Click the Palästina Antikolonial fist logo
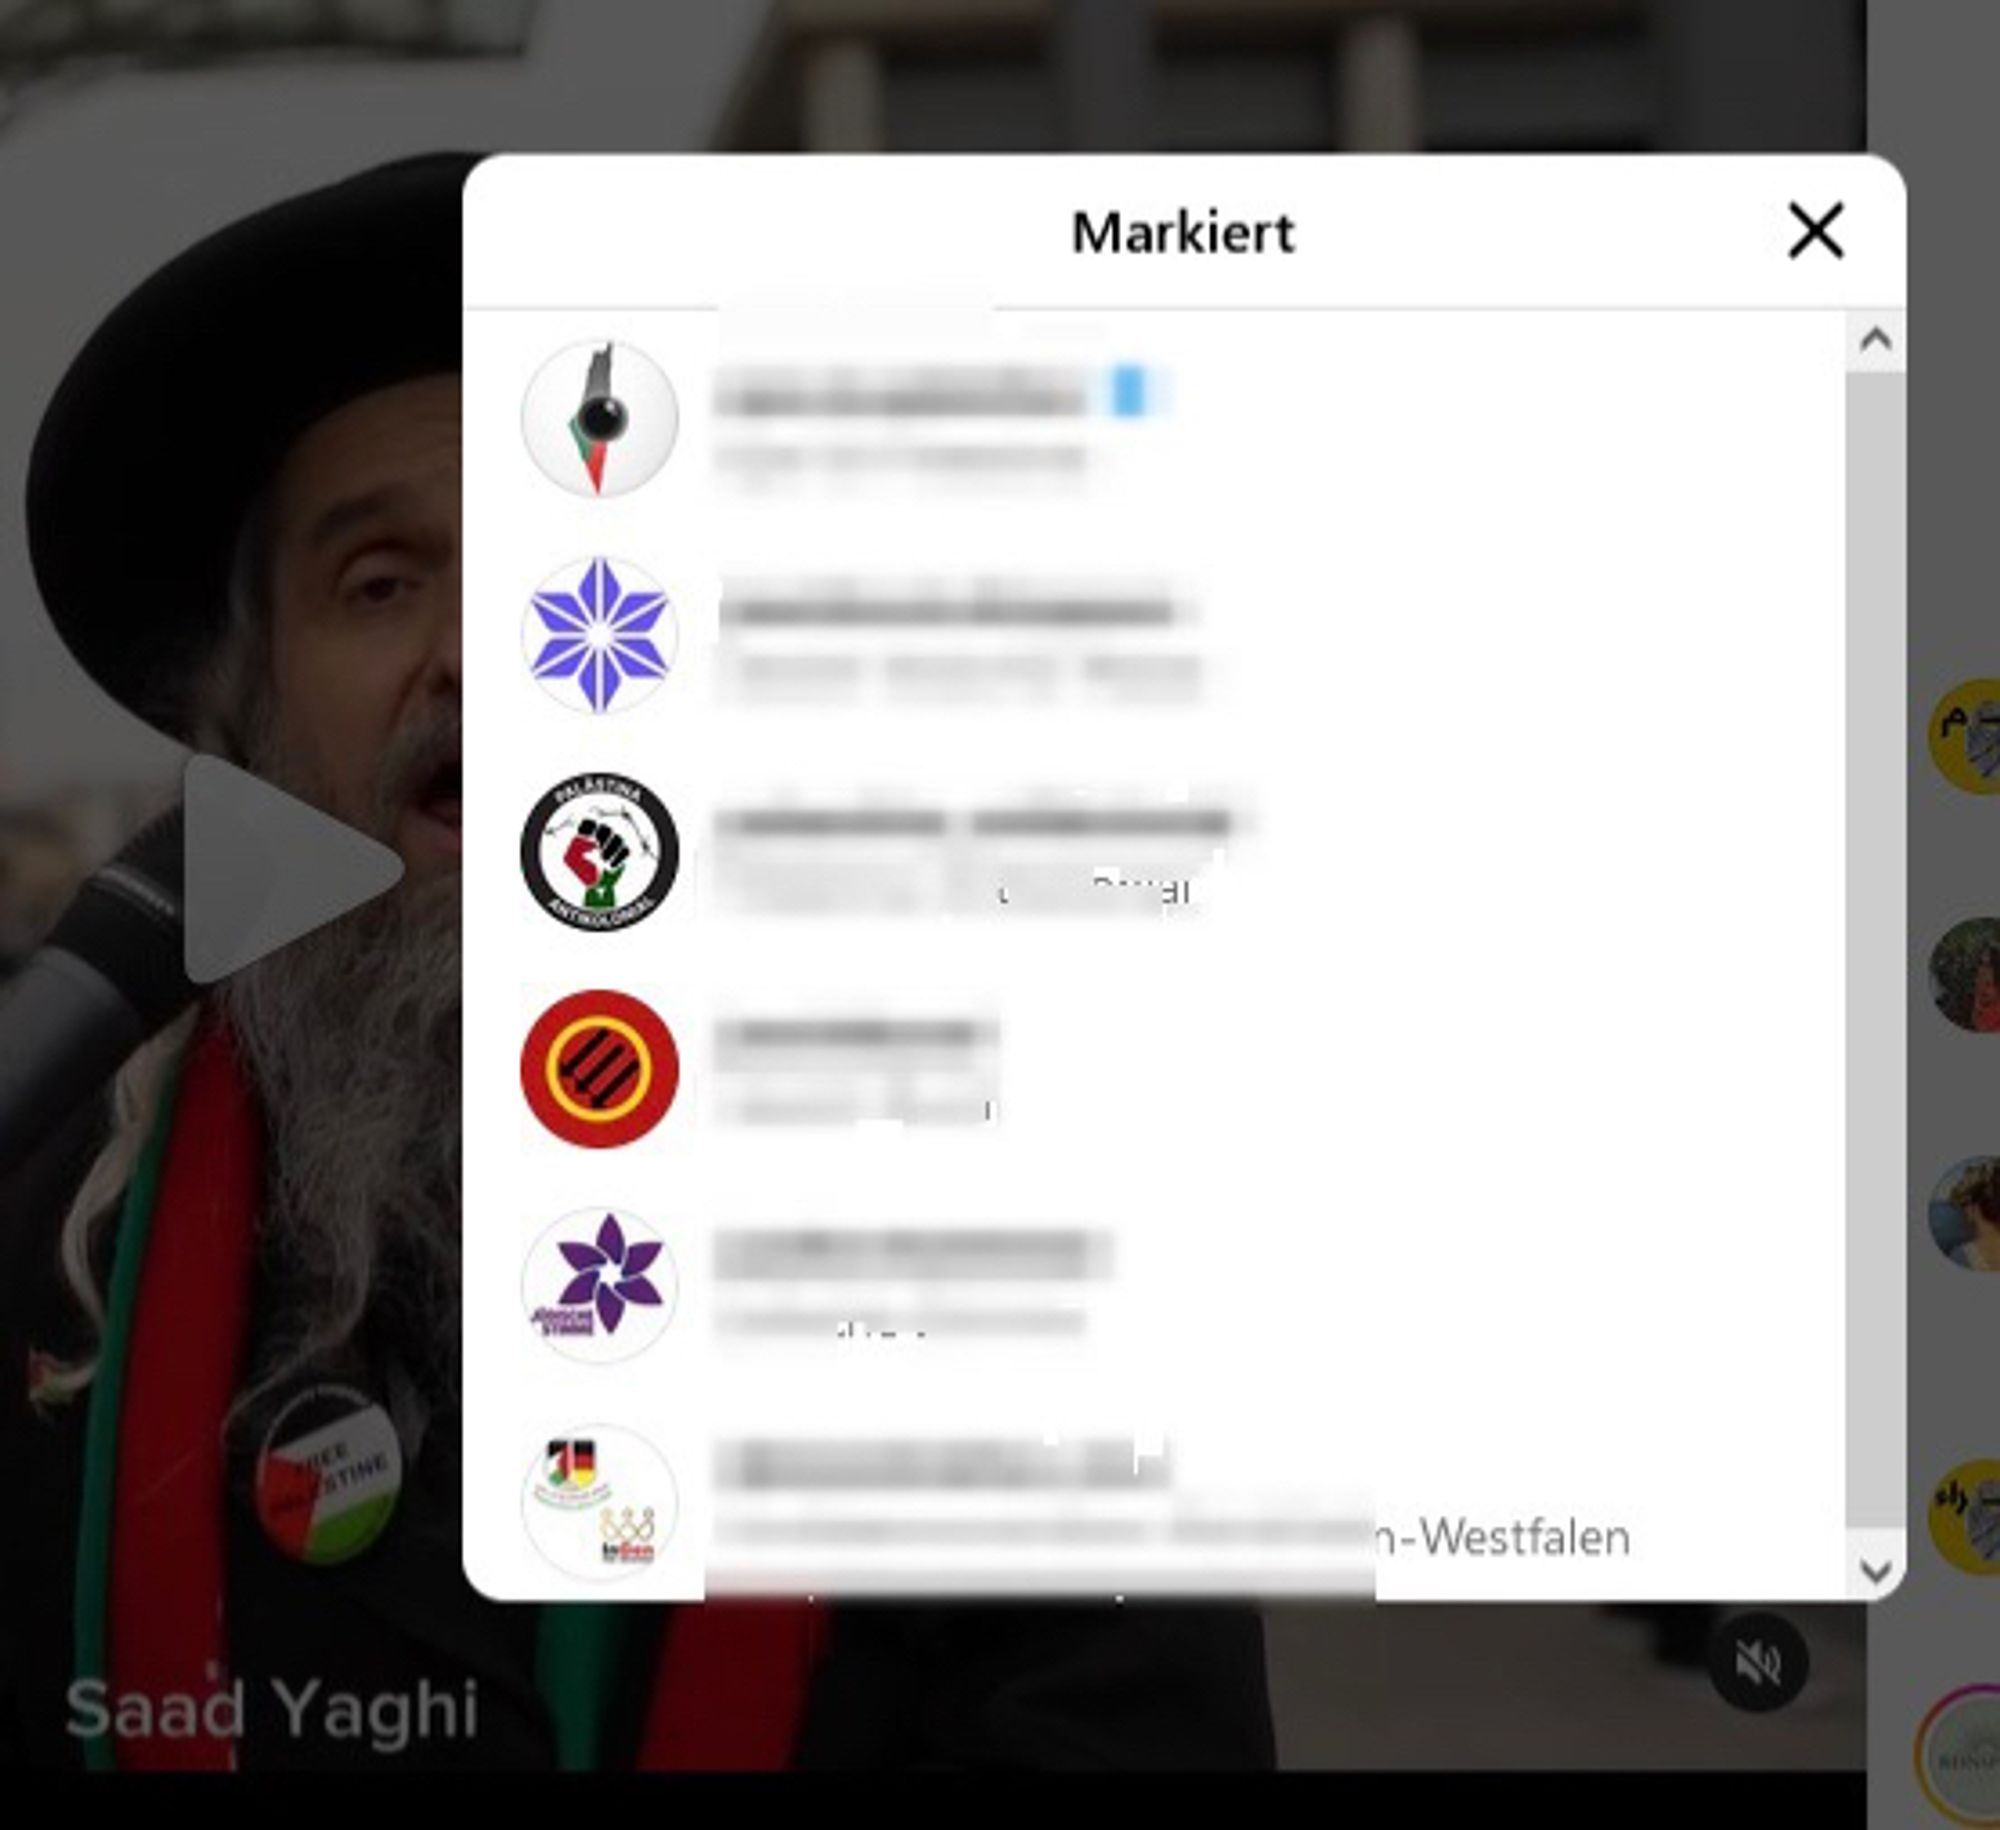 tap(599, 852)
